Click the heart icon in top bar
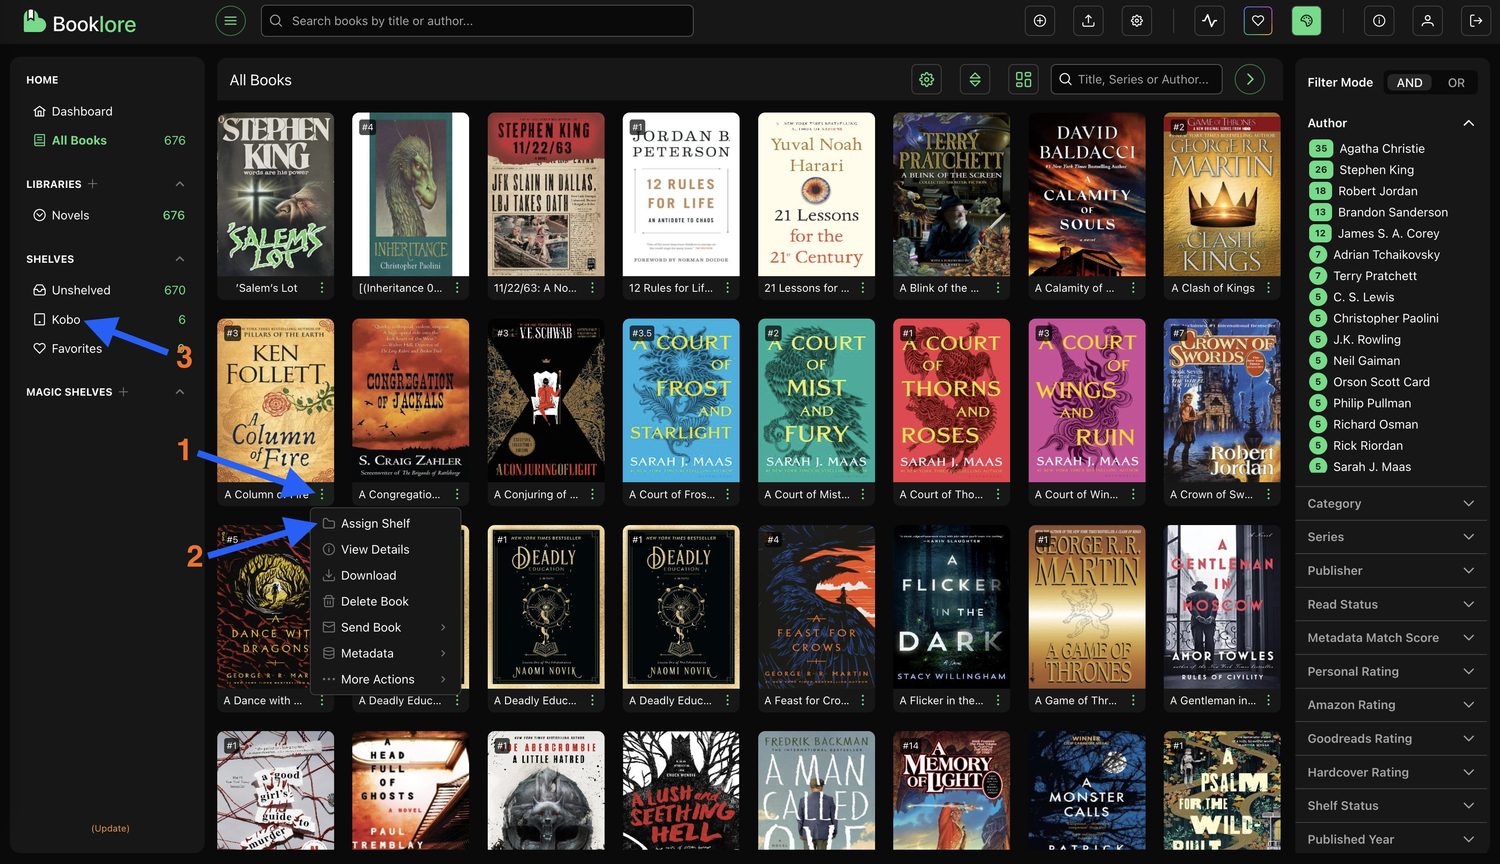Image resolution: width=1500 pixels, height=864 pixels. 1258,21
